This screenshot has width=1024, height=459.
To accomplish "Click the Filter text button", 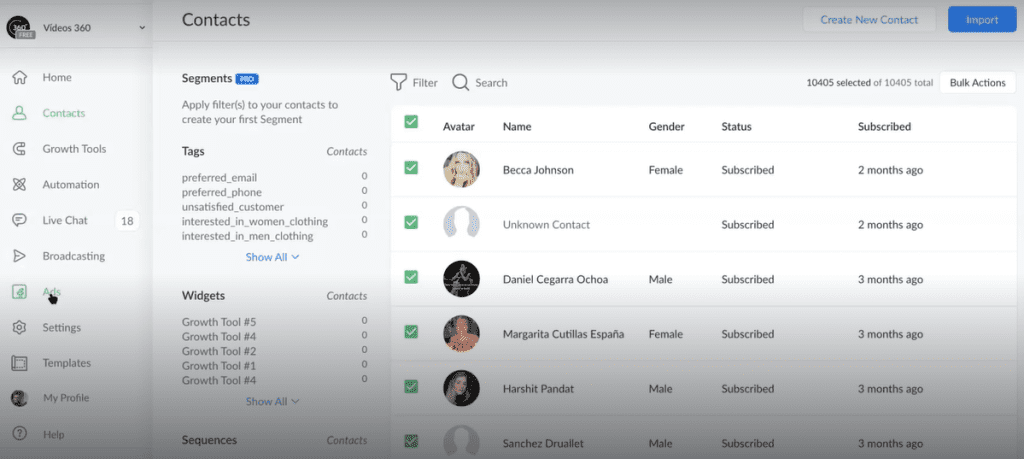I will (x=425, y=83).
